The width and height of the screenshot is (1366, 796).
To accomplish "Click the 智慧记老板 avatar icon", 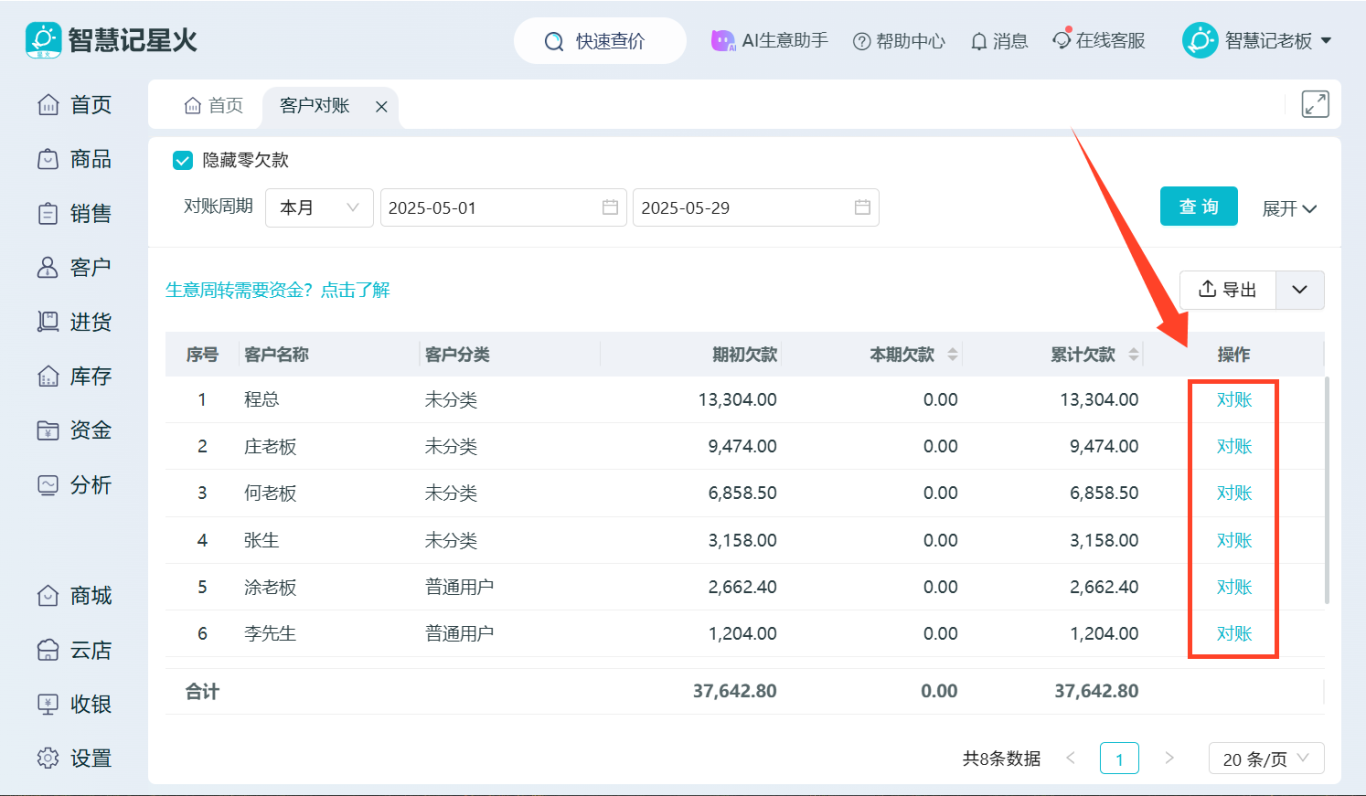I will (x=1200, y=40).
